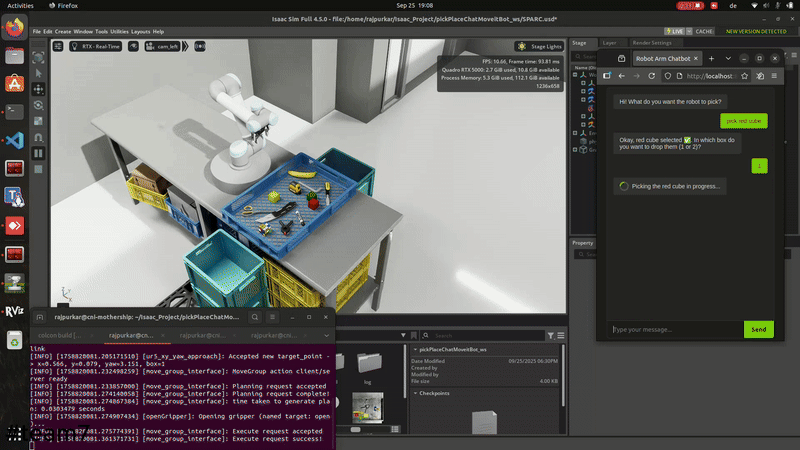Image resolution: width=800 pixels, height=450 pixels.
Task: Open the Firefox extensions icon
Action: (x=760, y=76)
